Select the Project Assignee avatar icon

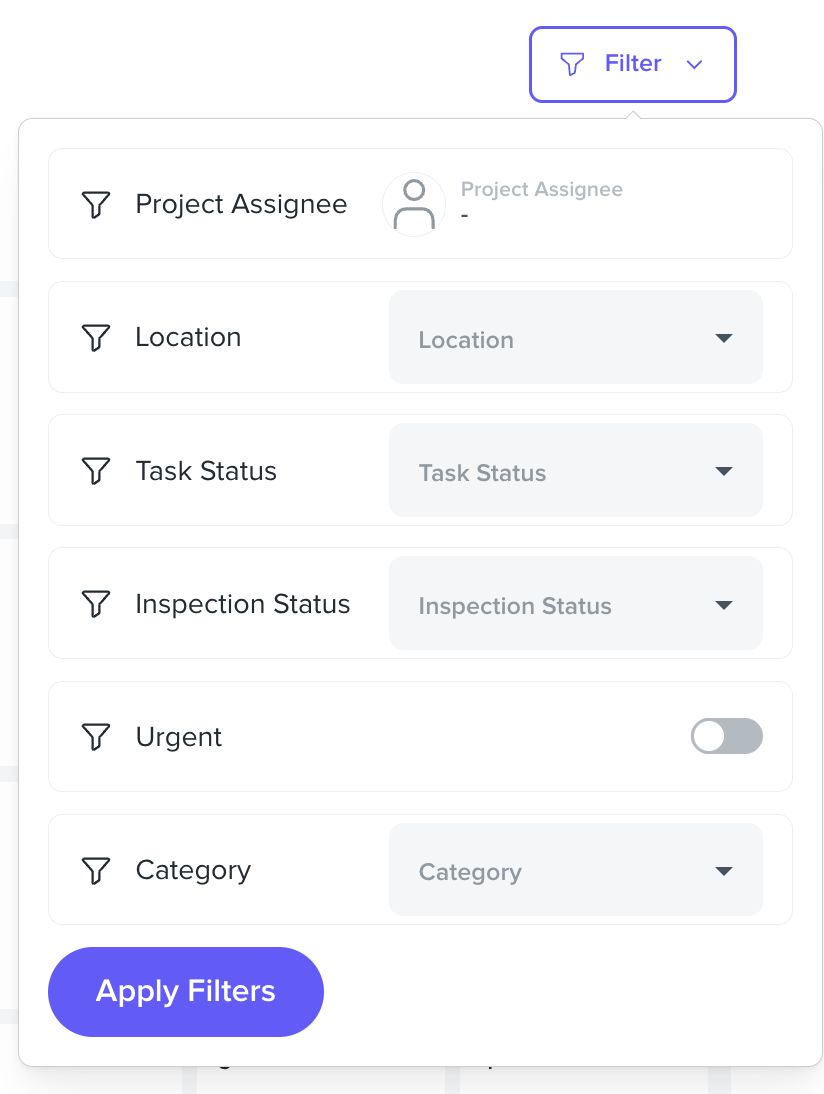[414, 204]
